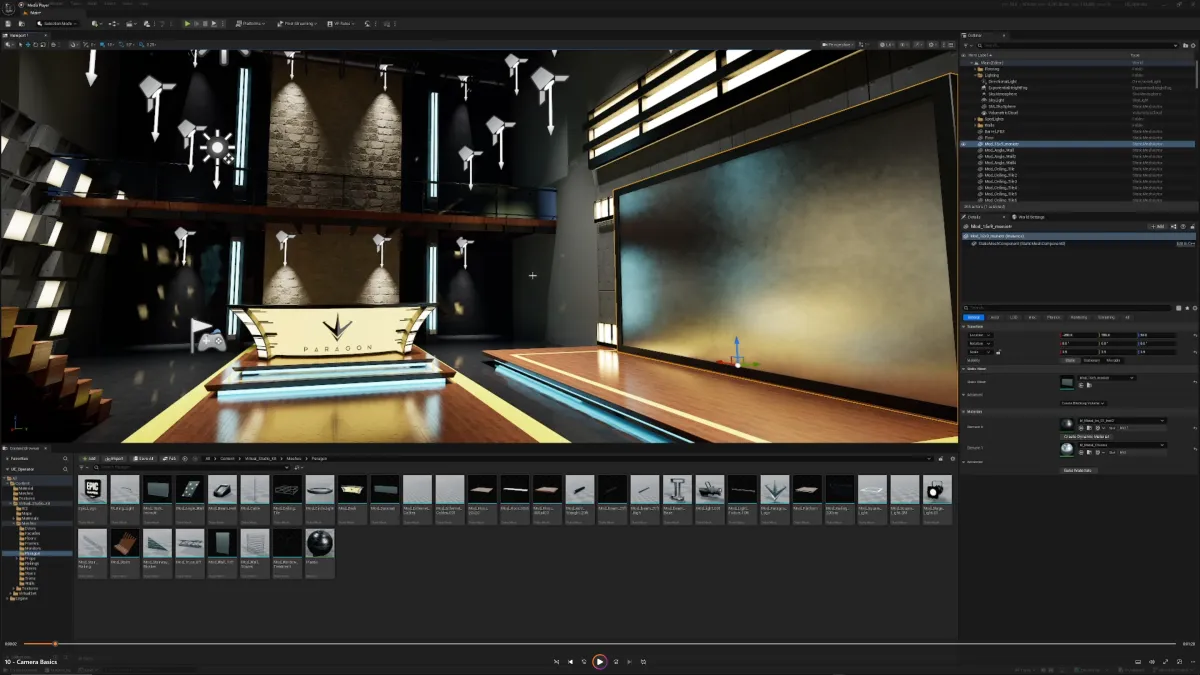Toggle visibility eye of selected Outliner row

pyautogui.click(x=964, y=144)
